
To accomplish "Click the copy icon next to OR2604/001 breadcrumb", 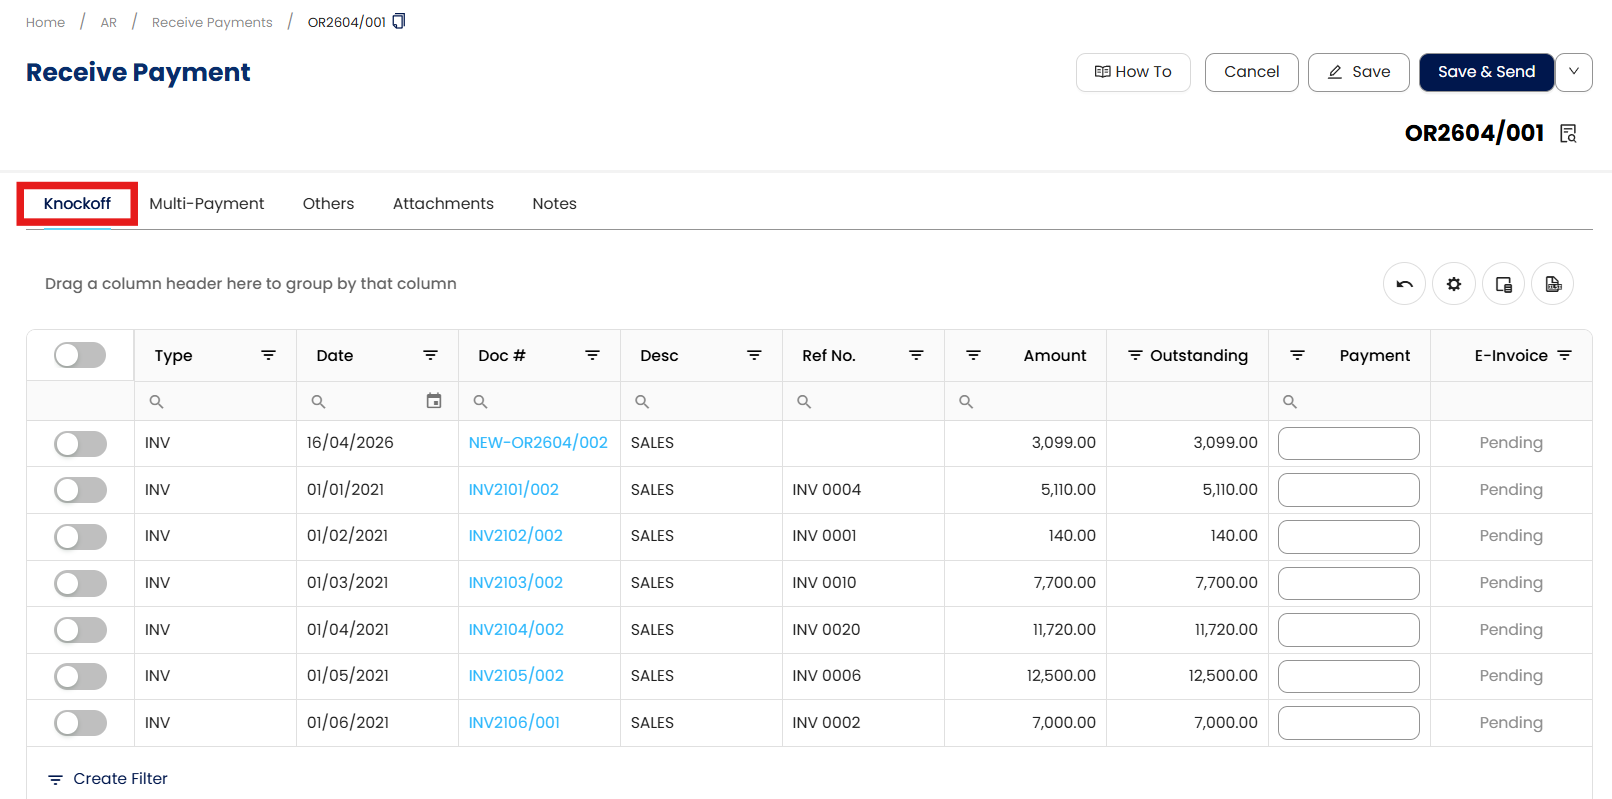I will tap(399, 21).
